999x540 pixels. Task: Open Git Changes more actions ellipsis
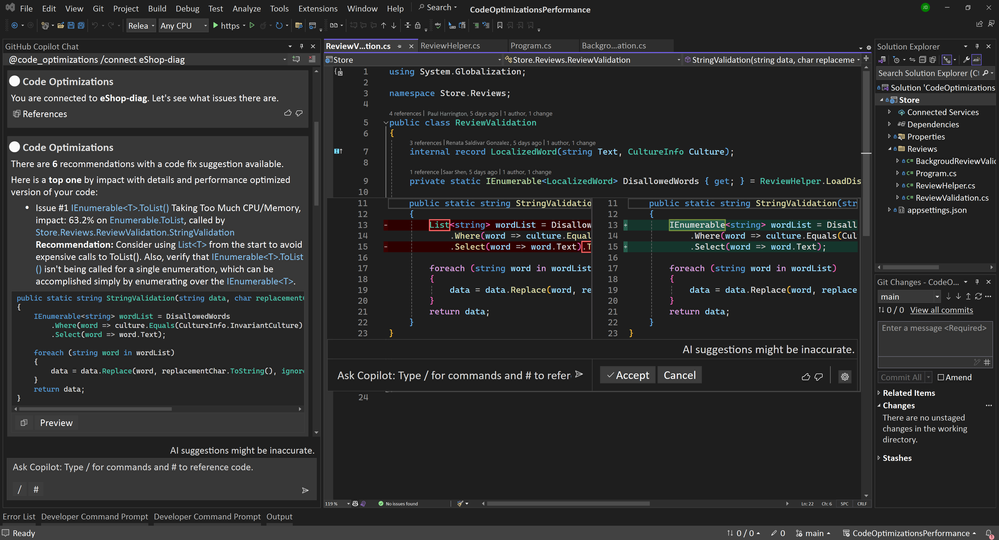[988, 296]
